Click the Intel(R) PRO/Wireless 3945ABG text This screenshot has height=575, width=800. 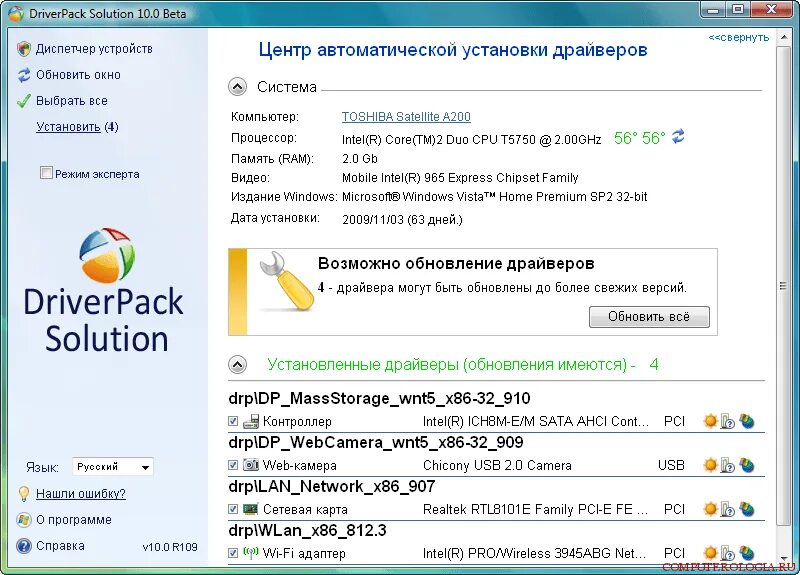(535, 553)
